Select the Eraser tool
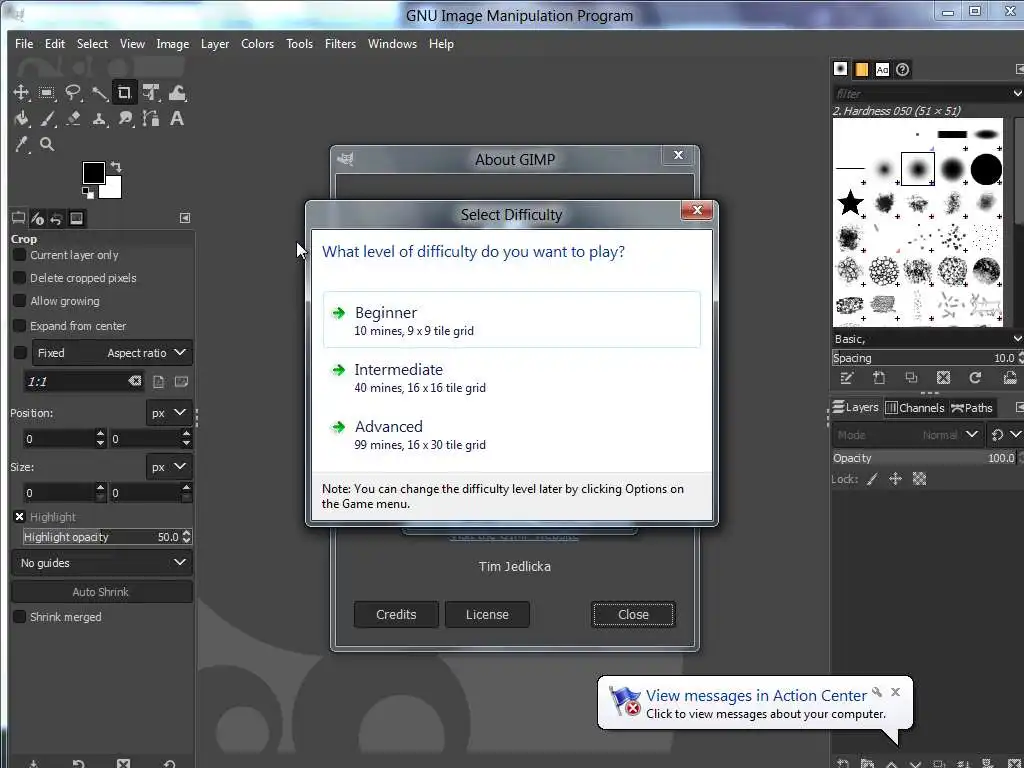 [x=72, y=119]
